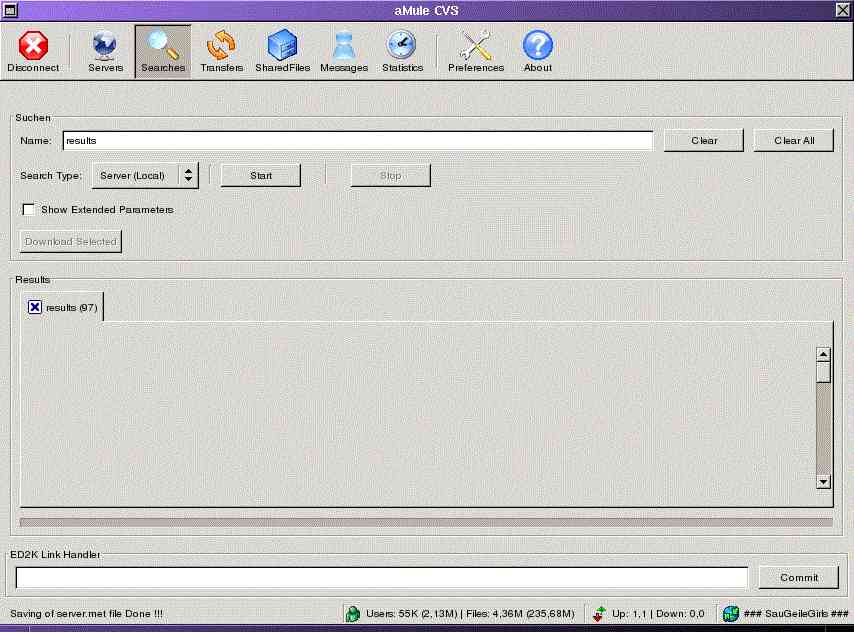854x632 pixels.
Task: Expand the Search Type dropdown
Action: click(187, 175)
